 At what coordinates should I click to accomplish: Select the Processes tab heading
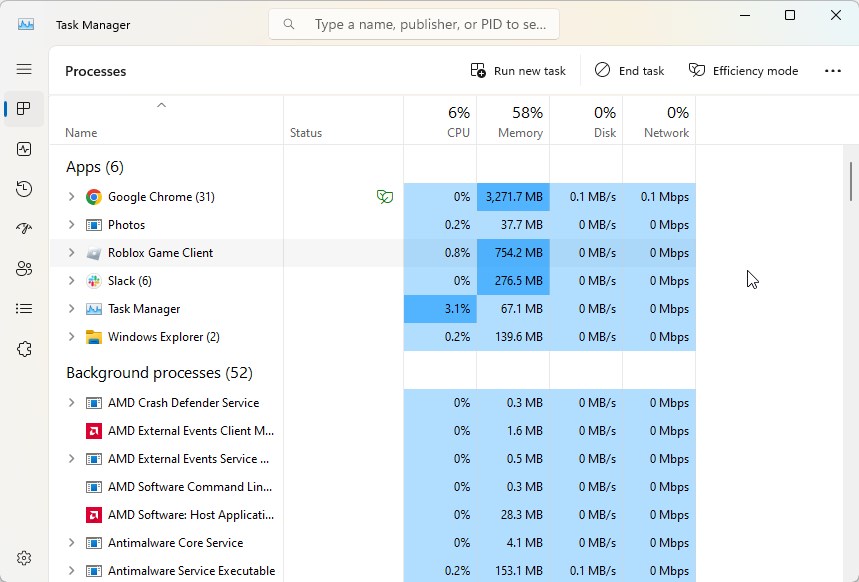[95, 71]
